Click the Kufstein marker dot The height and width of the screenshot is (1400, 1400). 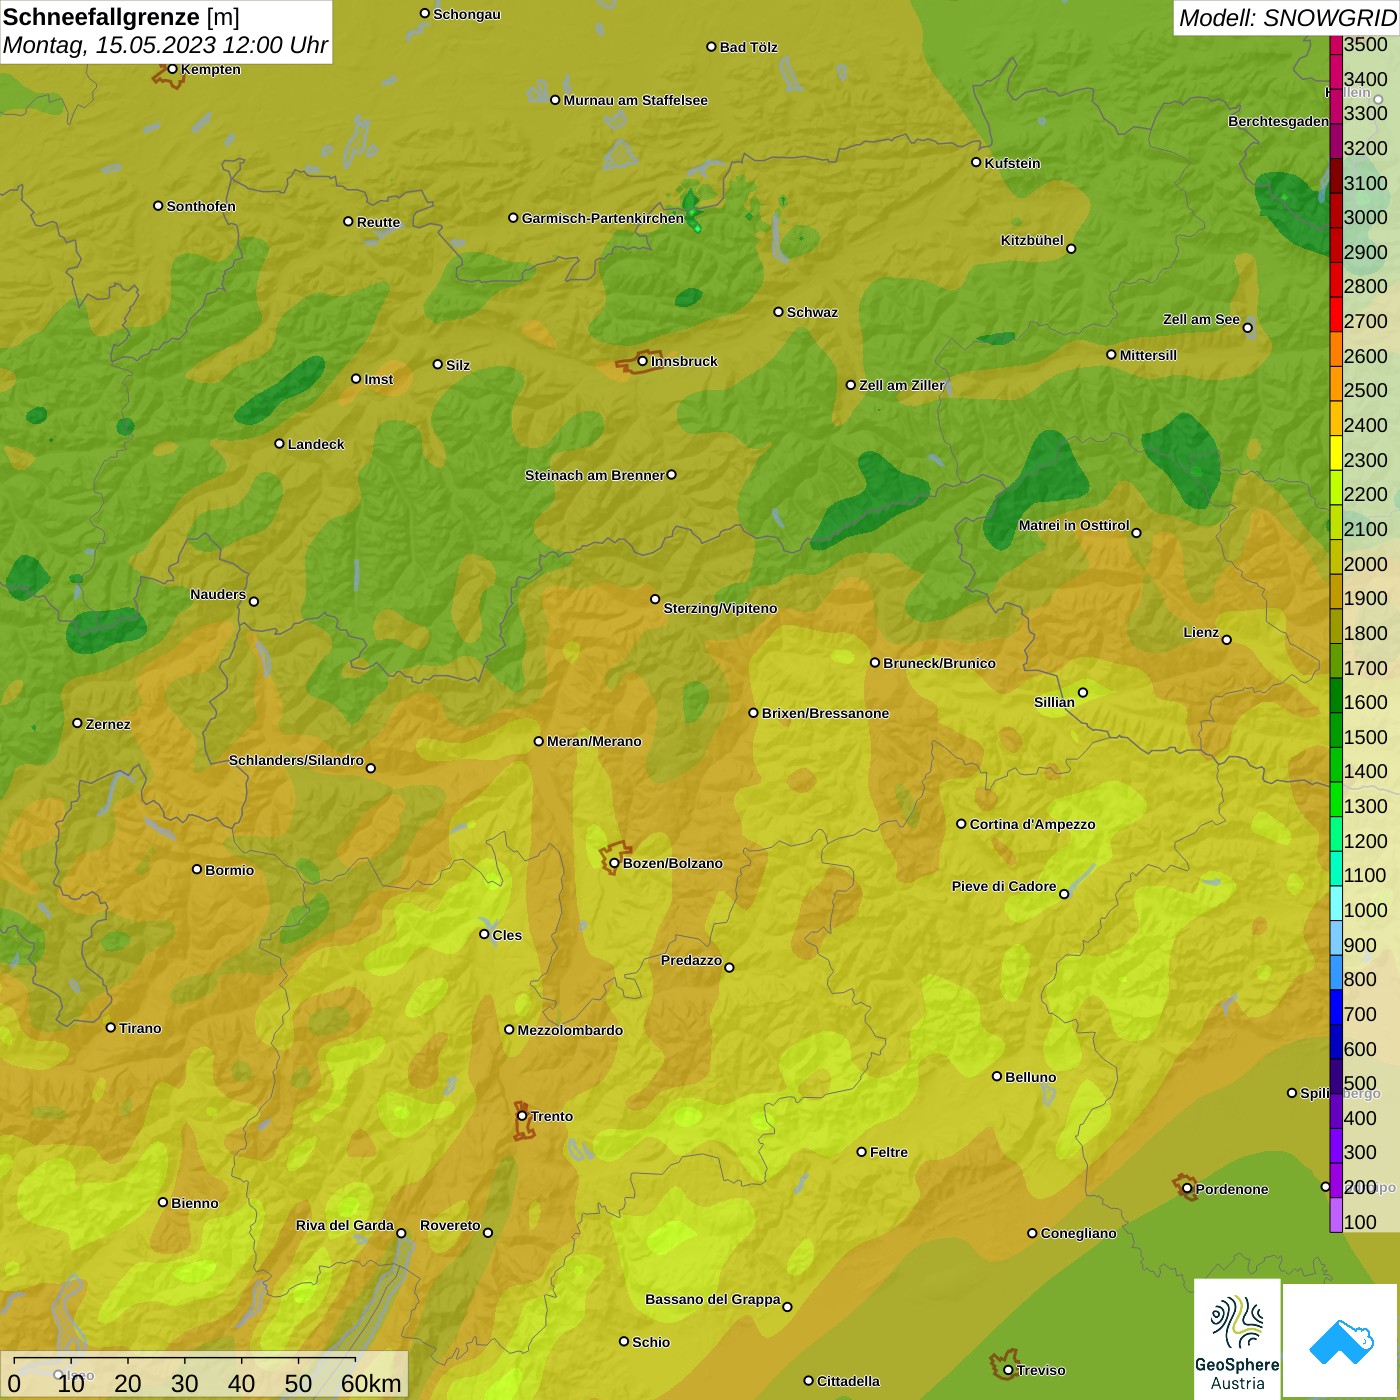(x=976, y=162)
